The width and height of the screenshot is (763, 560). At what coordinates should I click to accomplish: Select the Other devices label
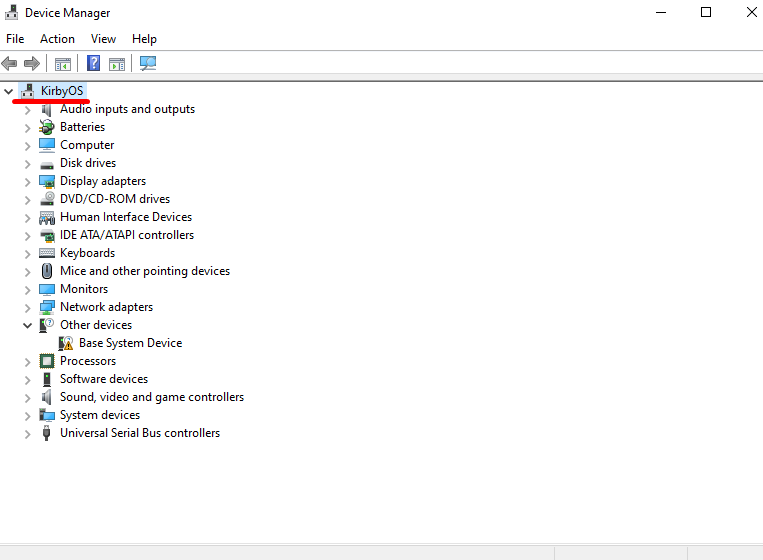(96, 325)
